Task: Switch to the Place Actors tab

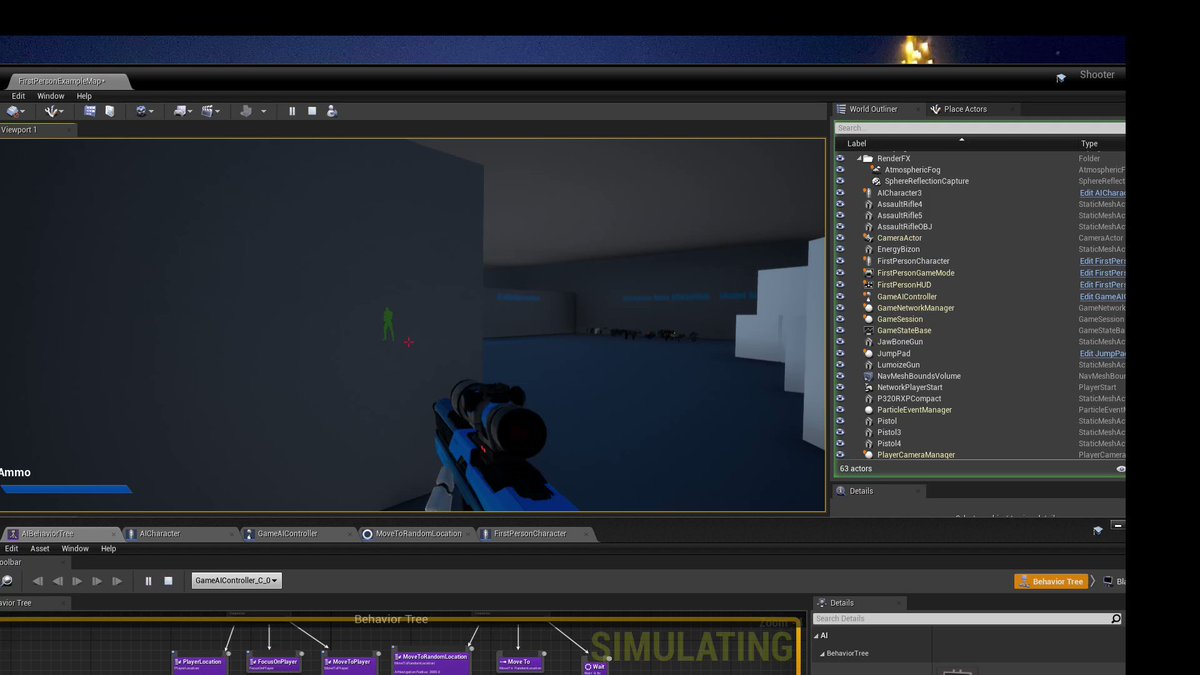Action: (x=965, y=108)
